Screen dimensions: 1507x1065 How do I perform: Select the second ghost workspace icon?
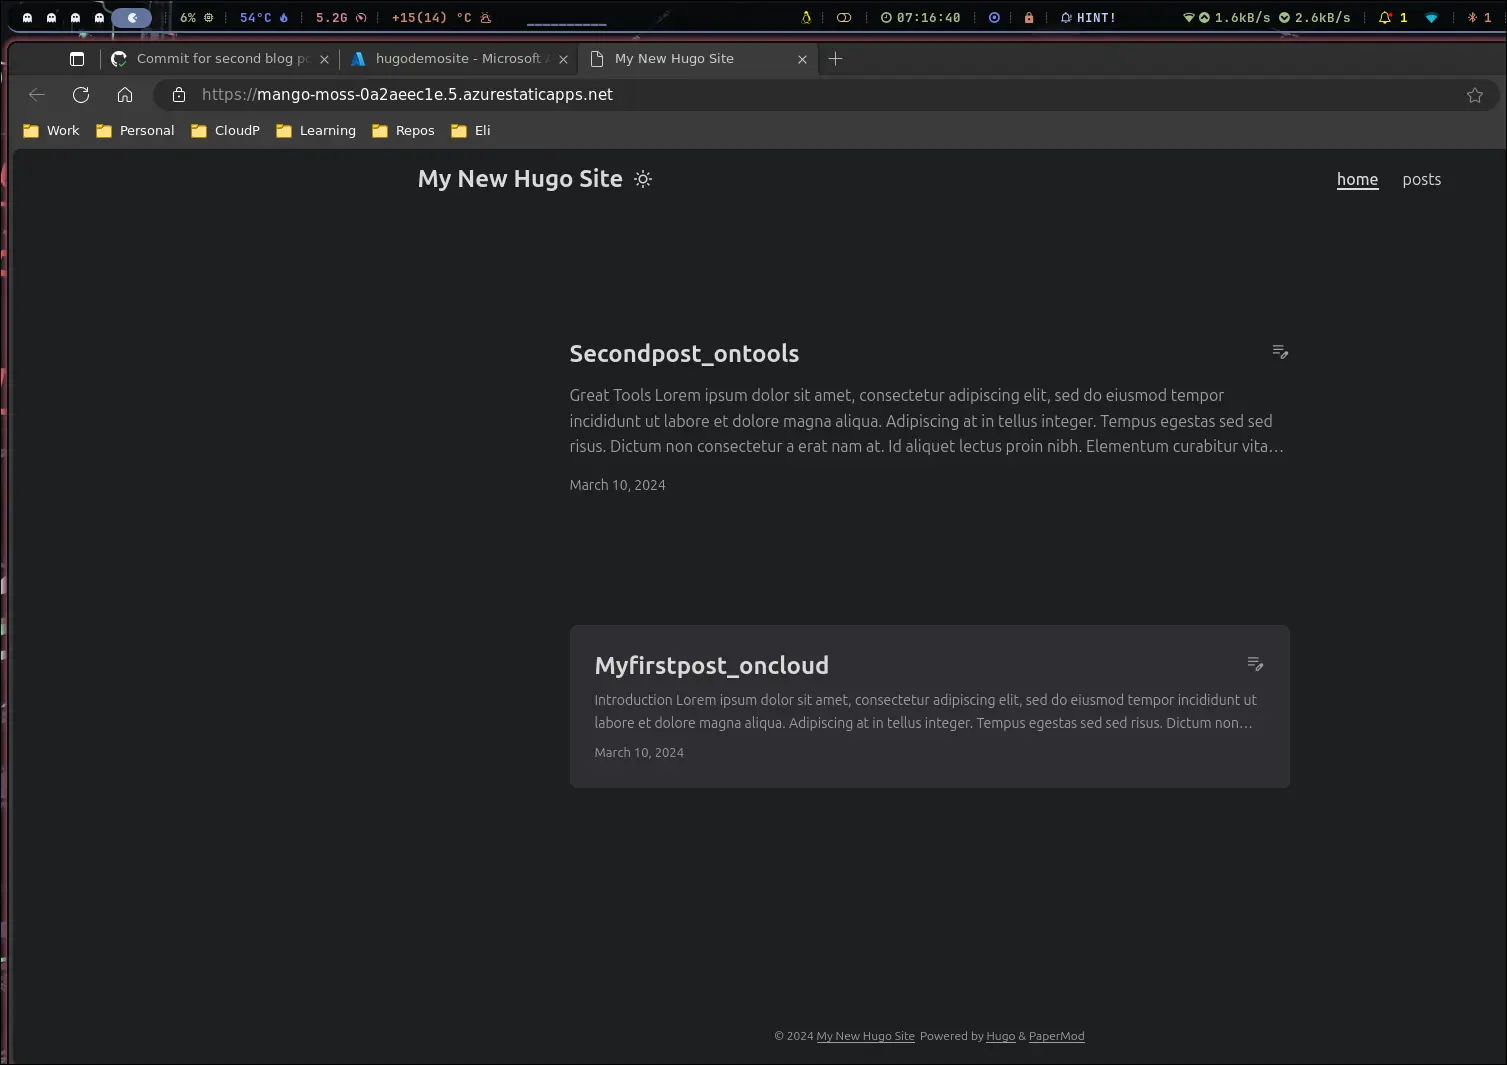(52, 18)
